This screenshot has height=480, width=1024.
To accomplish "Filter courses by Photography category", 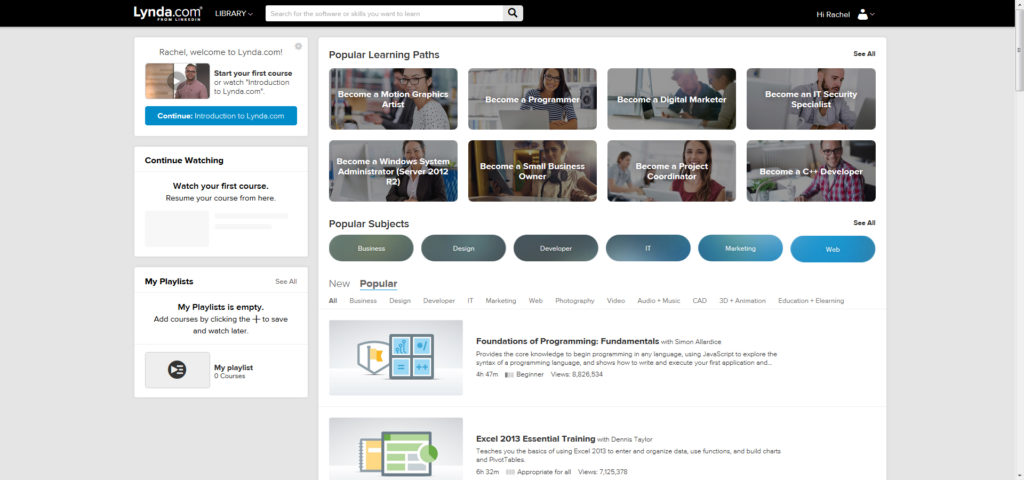I will (x=574, y=301).
